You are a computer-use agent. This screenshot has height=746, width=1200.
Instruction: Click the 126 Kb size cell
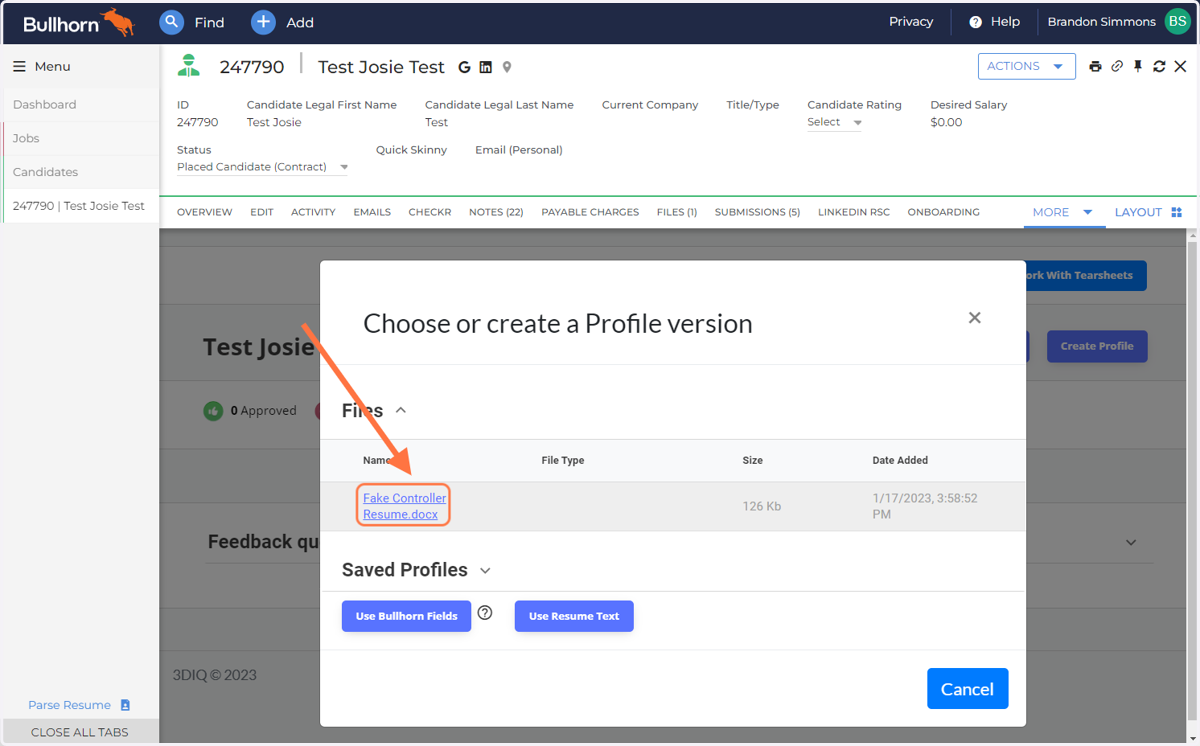762,507
